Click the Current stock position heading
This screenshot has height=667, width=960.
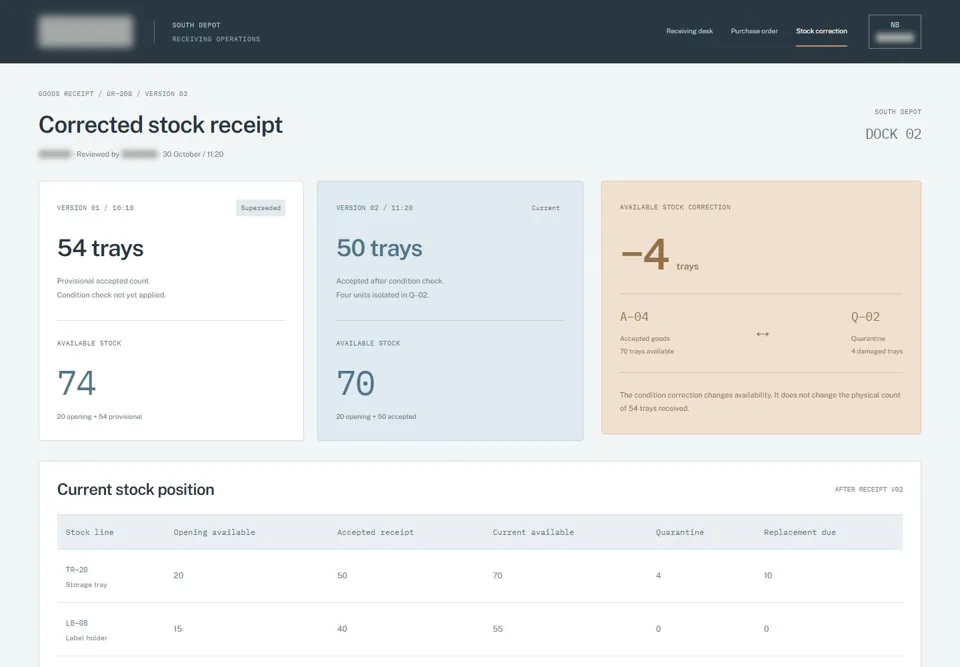click(x=136, y=489)
